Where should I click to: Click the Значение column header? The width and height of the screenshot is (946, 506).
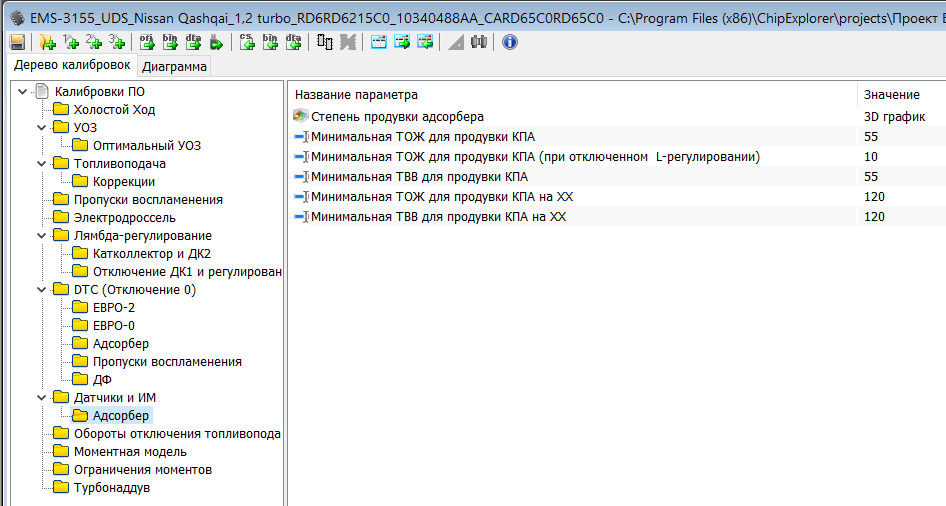pos(885,95)
